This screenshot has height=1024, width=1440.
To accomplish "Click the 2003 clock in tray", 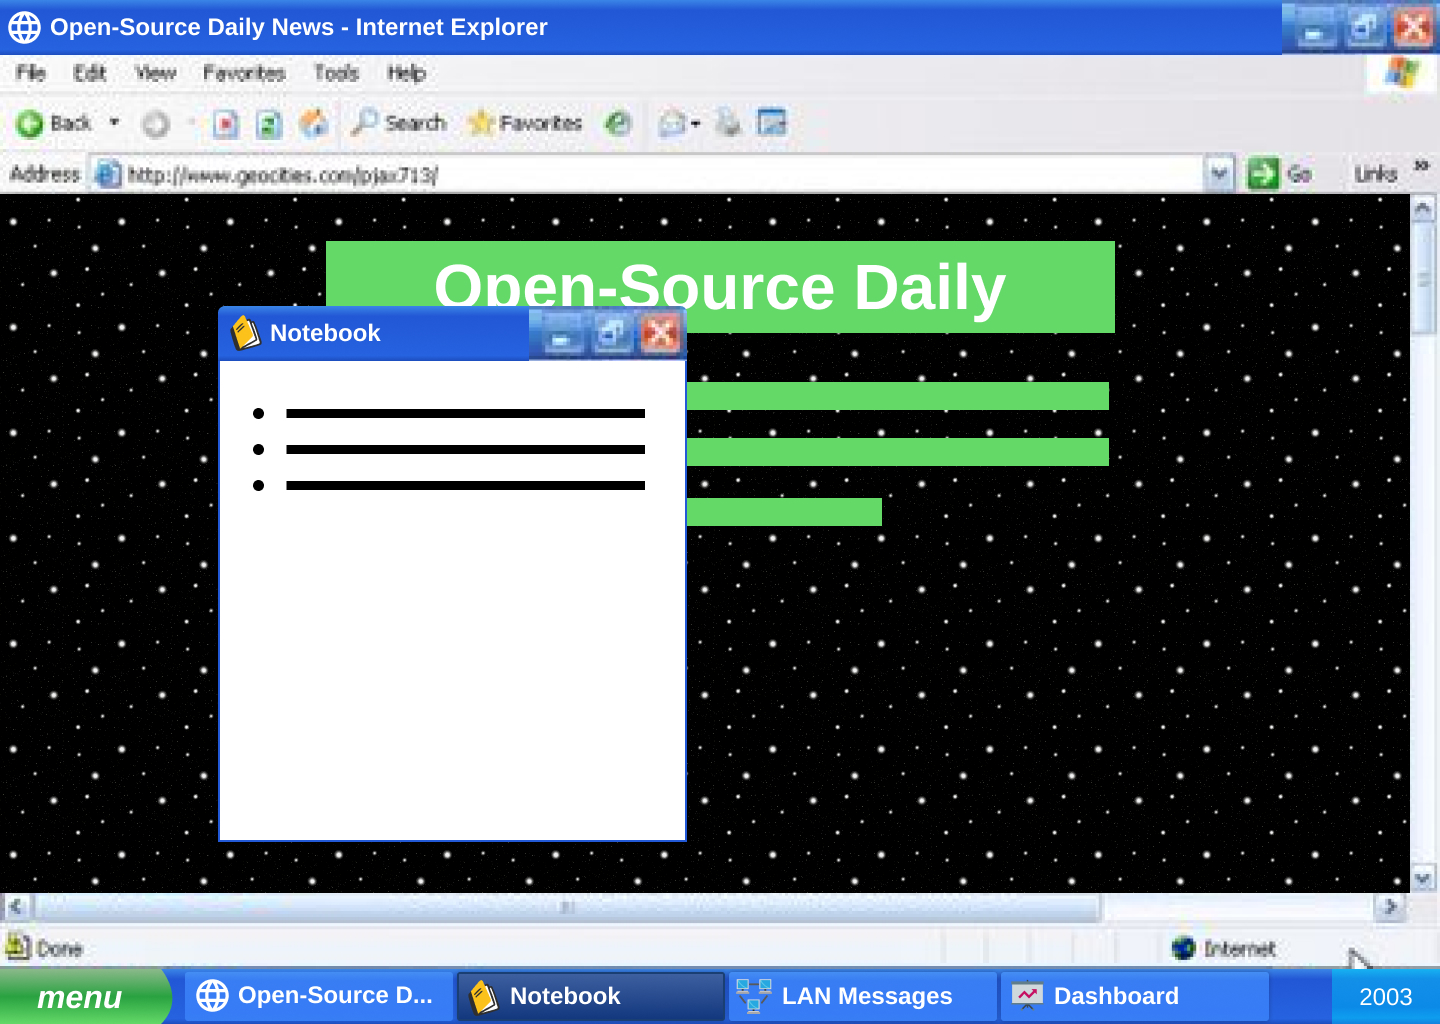I will tap(1386, 997).
